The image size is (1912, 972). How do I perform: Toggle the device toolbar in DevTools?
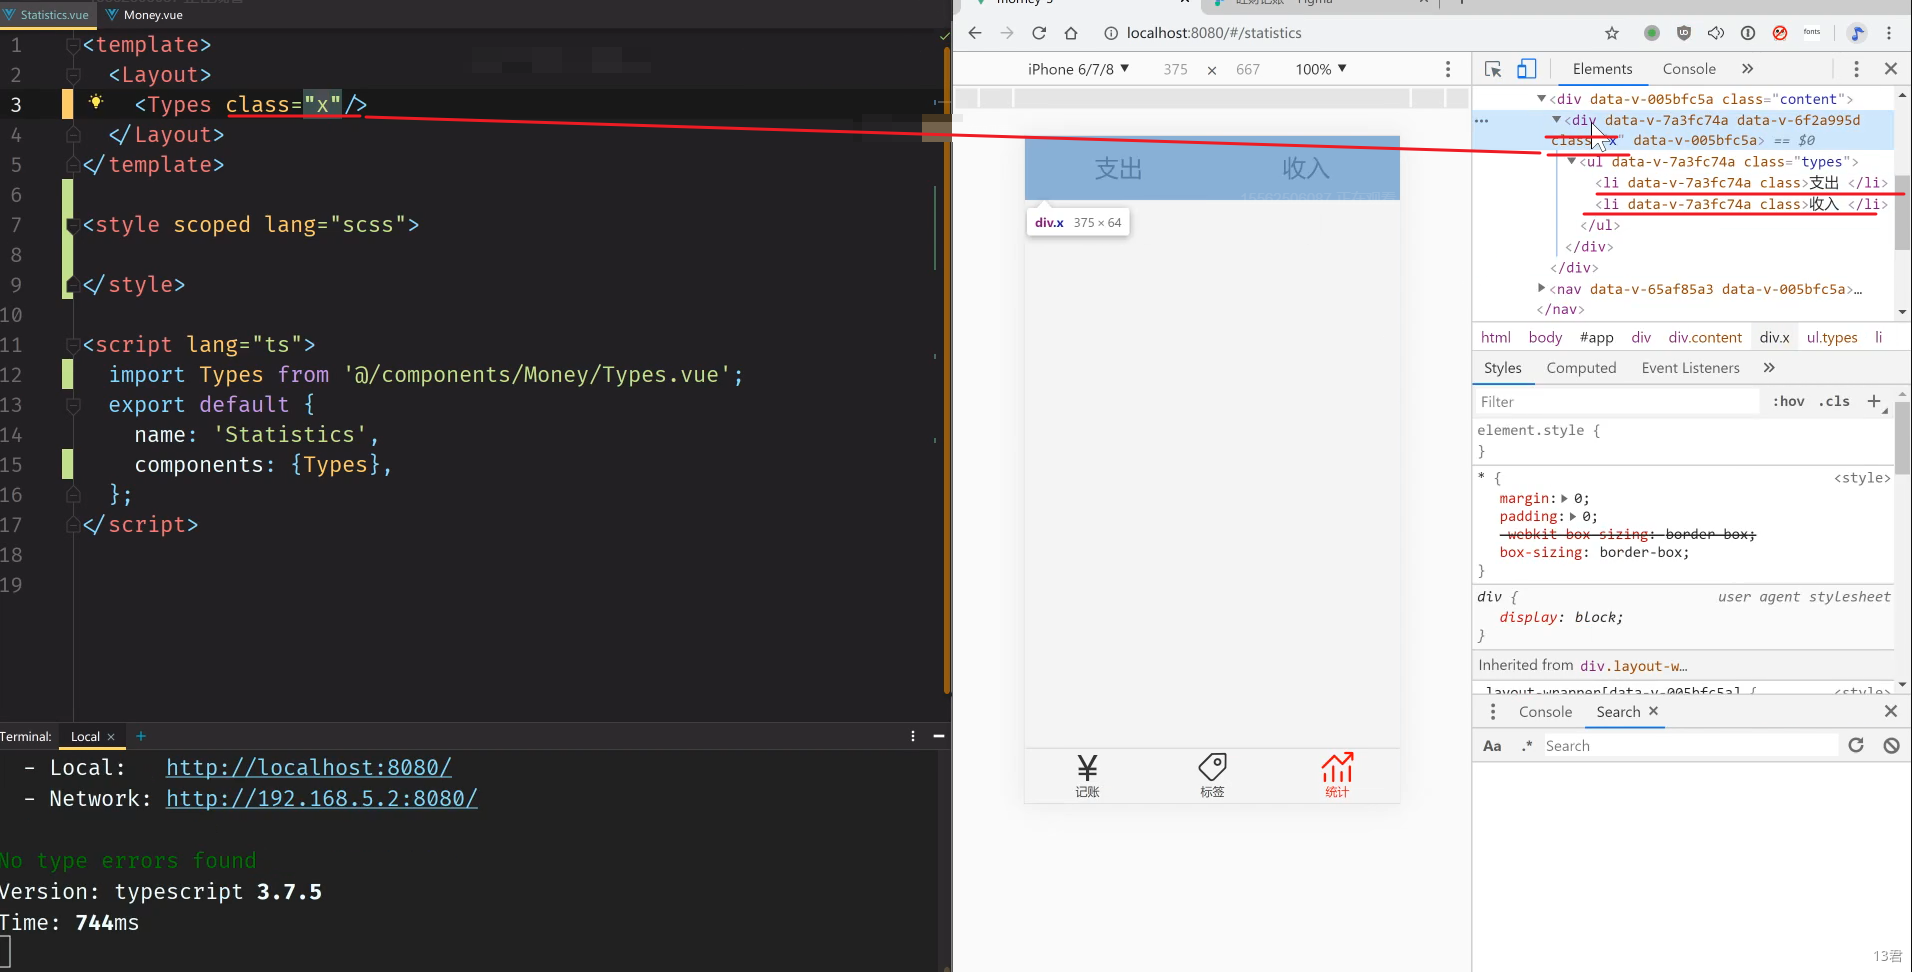tap(1526, 69)
